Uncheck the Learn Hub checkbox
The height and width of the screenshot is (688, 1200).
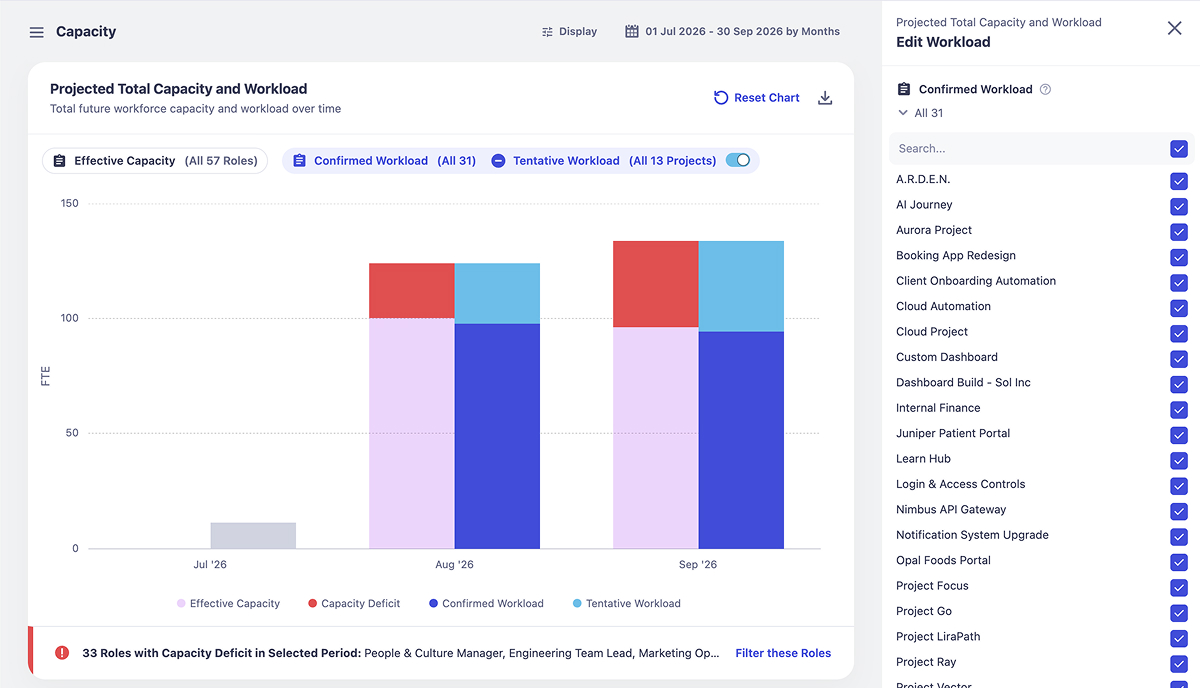pos(1179,460)
